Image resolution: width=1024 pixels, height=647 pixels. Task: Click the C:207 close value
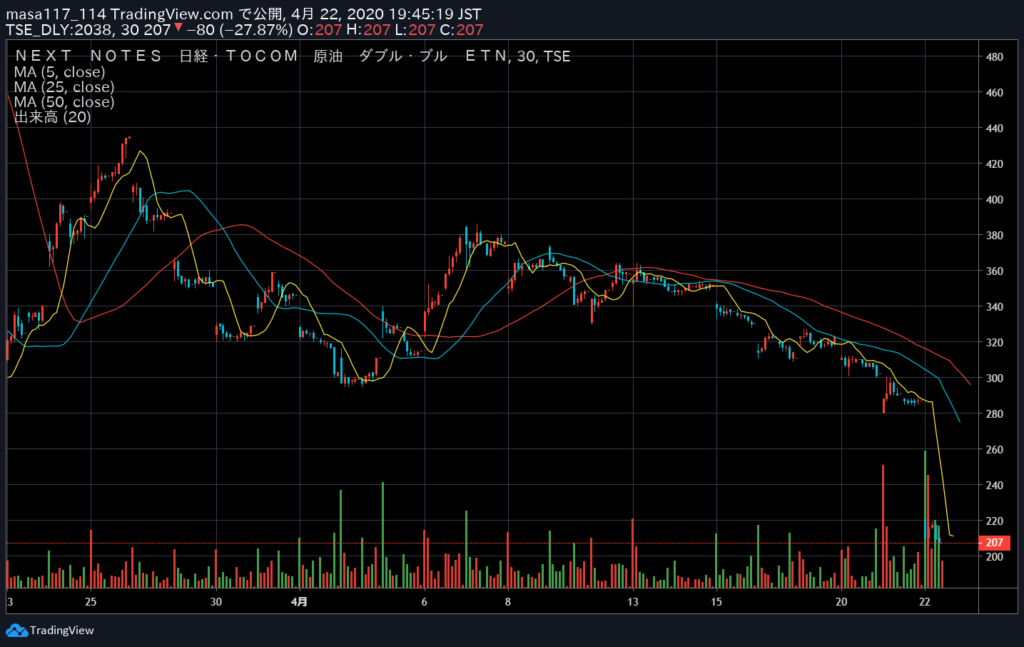462,30
